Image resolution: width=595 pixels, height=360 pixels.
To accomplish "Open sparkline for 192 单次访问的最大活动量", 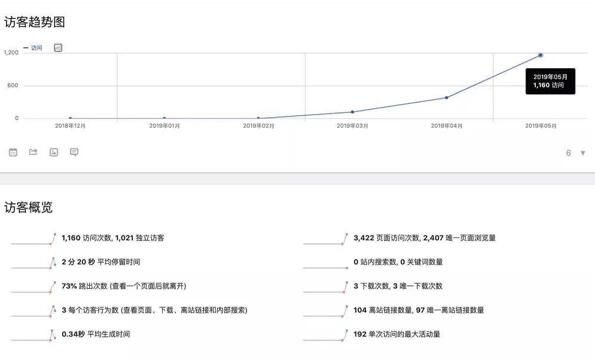I will (326, 335).
